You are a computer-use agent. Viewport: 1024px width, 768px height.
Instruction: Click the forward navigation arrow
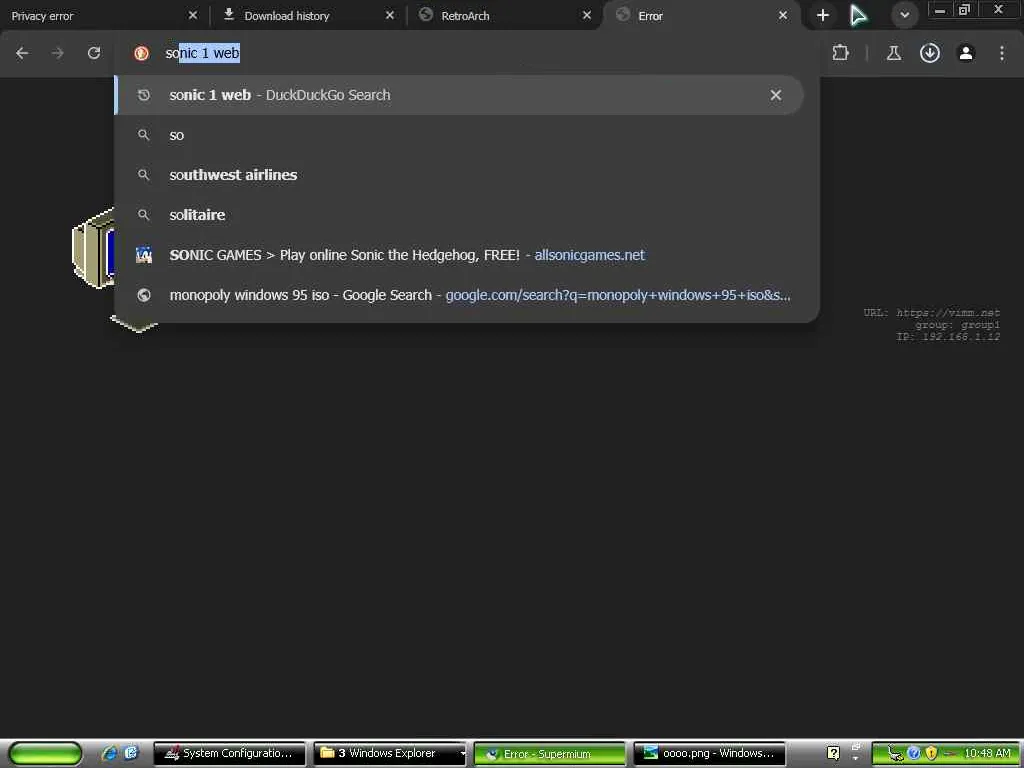(x=58, y=54)
